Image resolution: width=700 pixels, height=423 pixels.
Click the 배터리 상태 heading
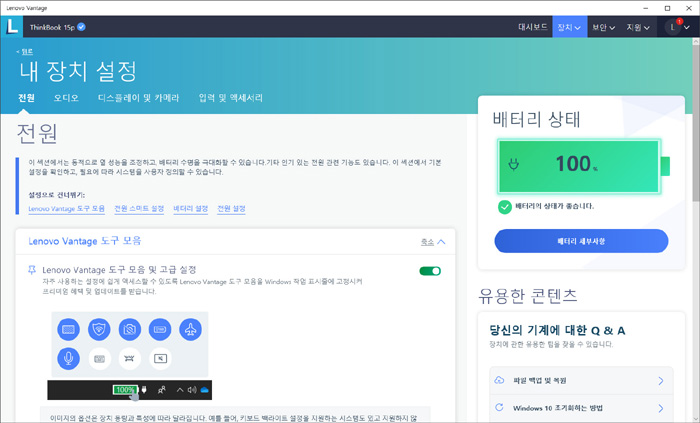click(536, 119)
